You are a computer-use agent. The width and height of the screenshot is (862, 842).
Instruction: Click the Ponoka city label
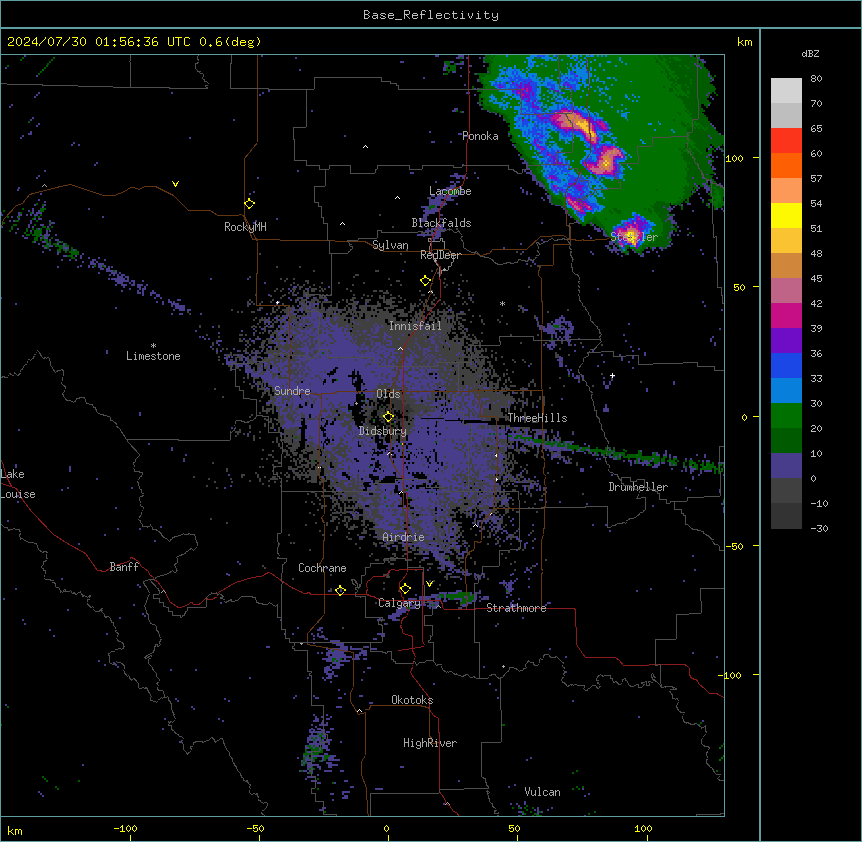pos(480,136)
